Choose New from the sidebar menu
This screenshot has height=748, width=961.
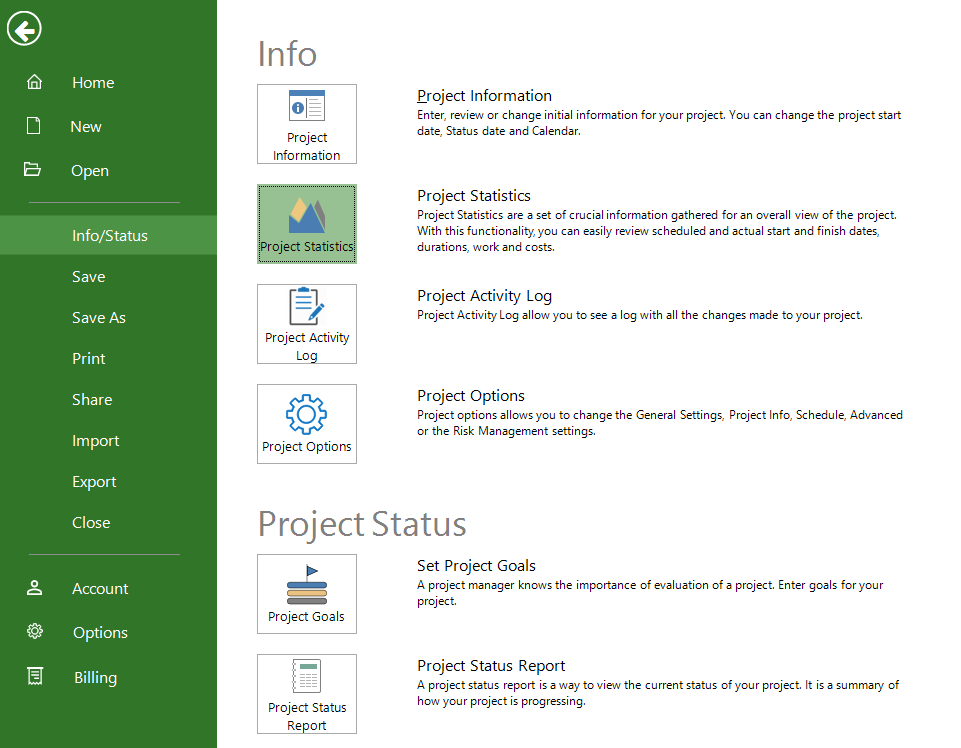[86, 127]
